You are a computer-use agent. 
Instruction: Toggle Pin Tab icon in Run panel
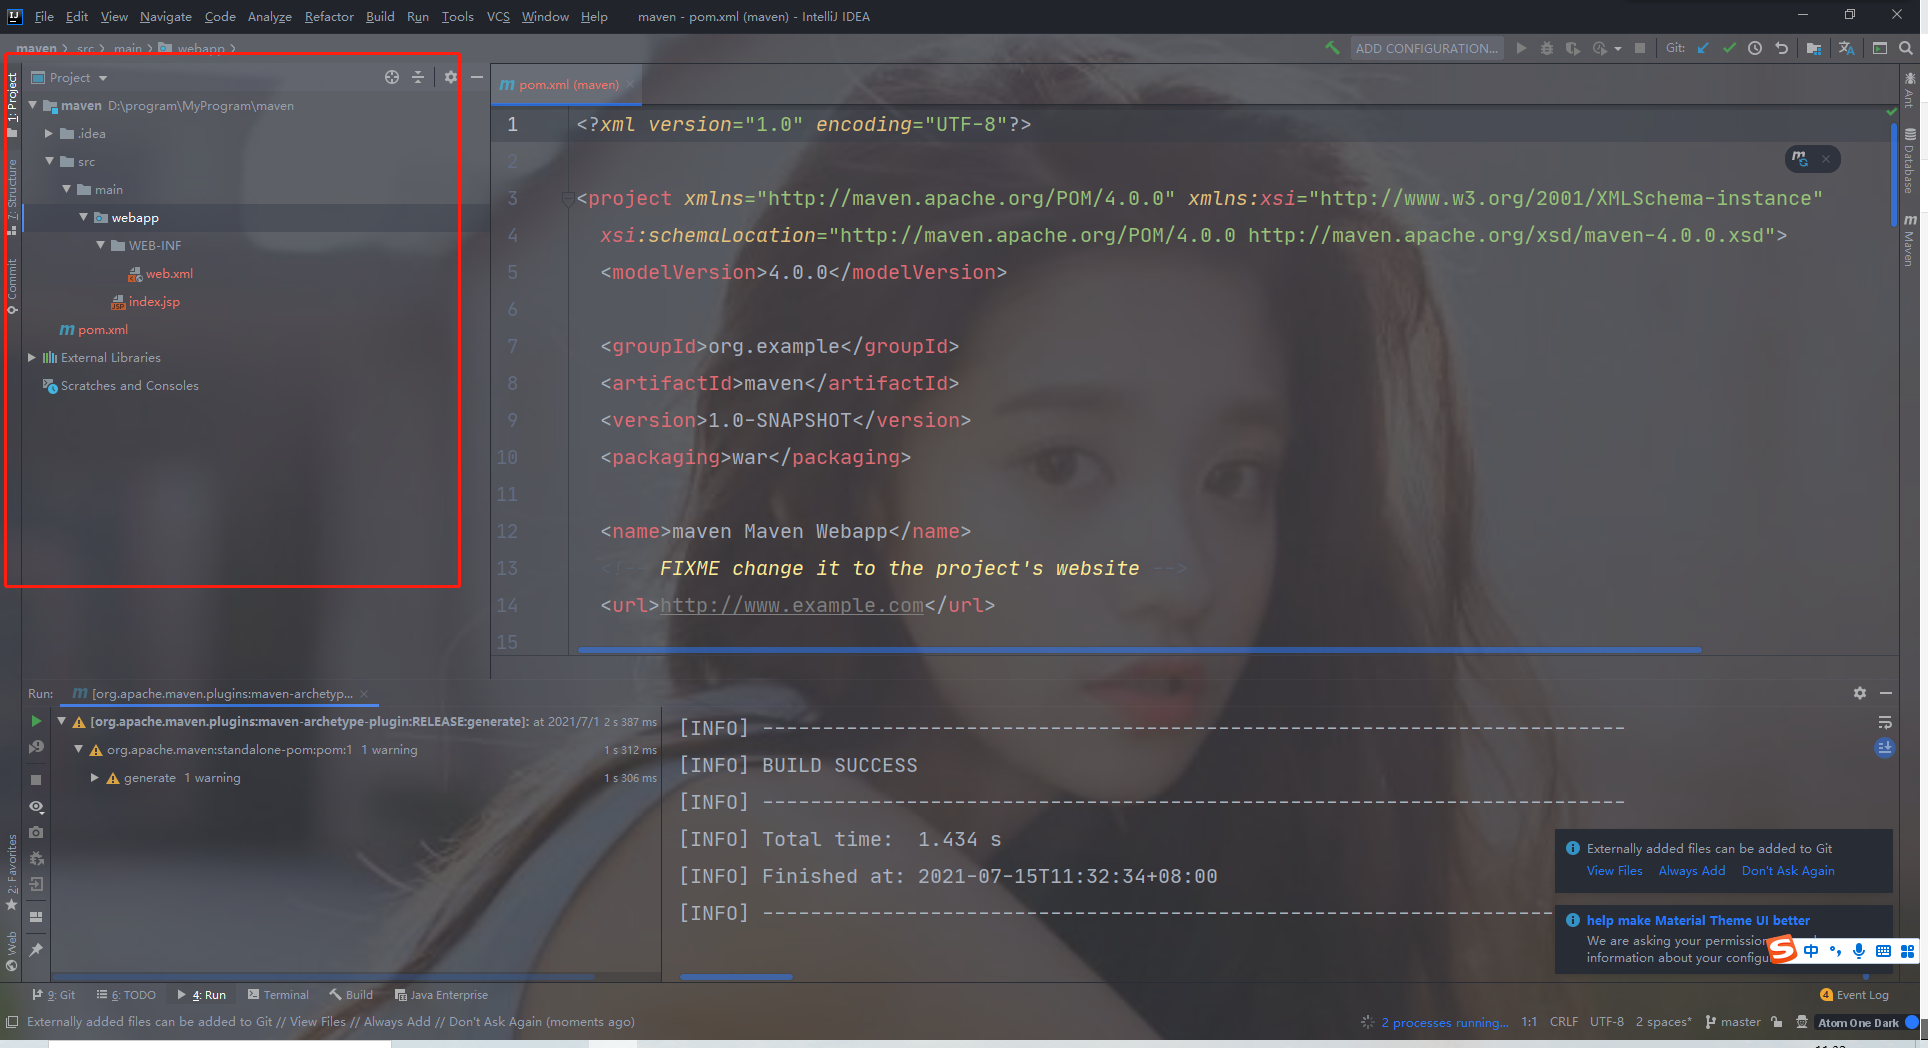[36, 949]
